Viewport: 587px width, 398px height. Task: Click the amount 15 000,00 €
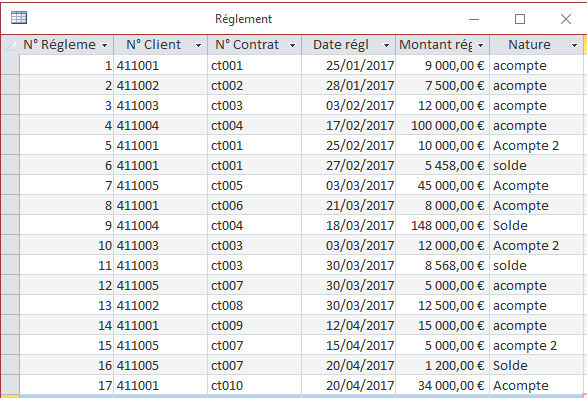442,325
